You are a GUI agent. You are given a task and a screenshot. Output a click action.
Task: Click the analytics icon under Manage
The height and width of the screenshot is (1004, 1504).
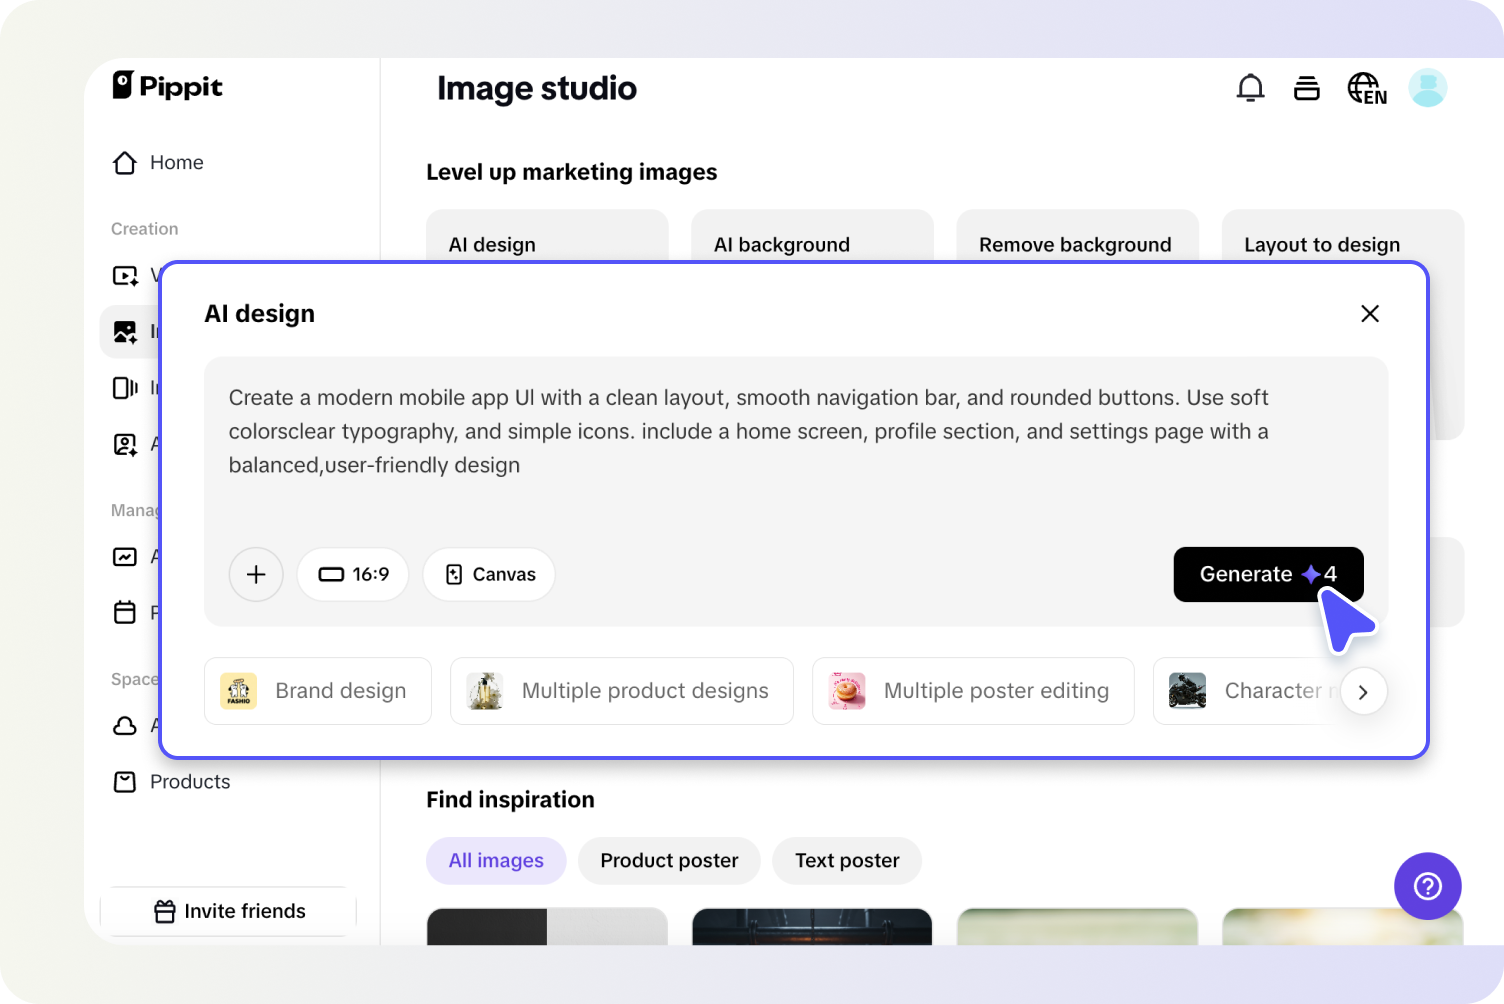[124, 557]
